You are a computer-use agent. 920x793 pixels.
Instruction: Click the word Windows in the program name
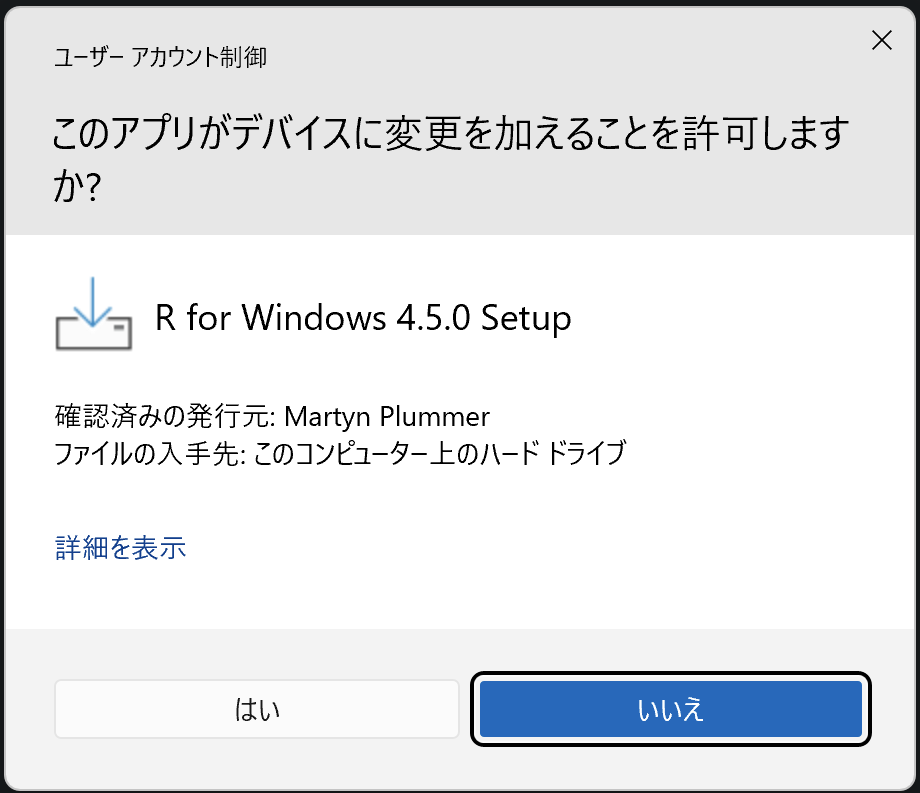314,318
